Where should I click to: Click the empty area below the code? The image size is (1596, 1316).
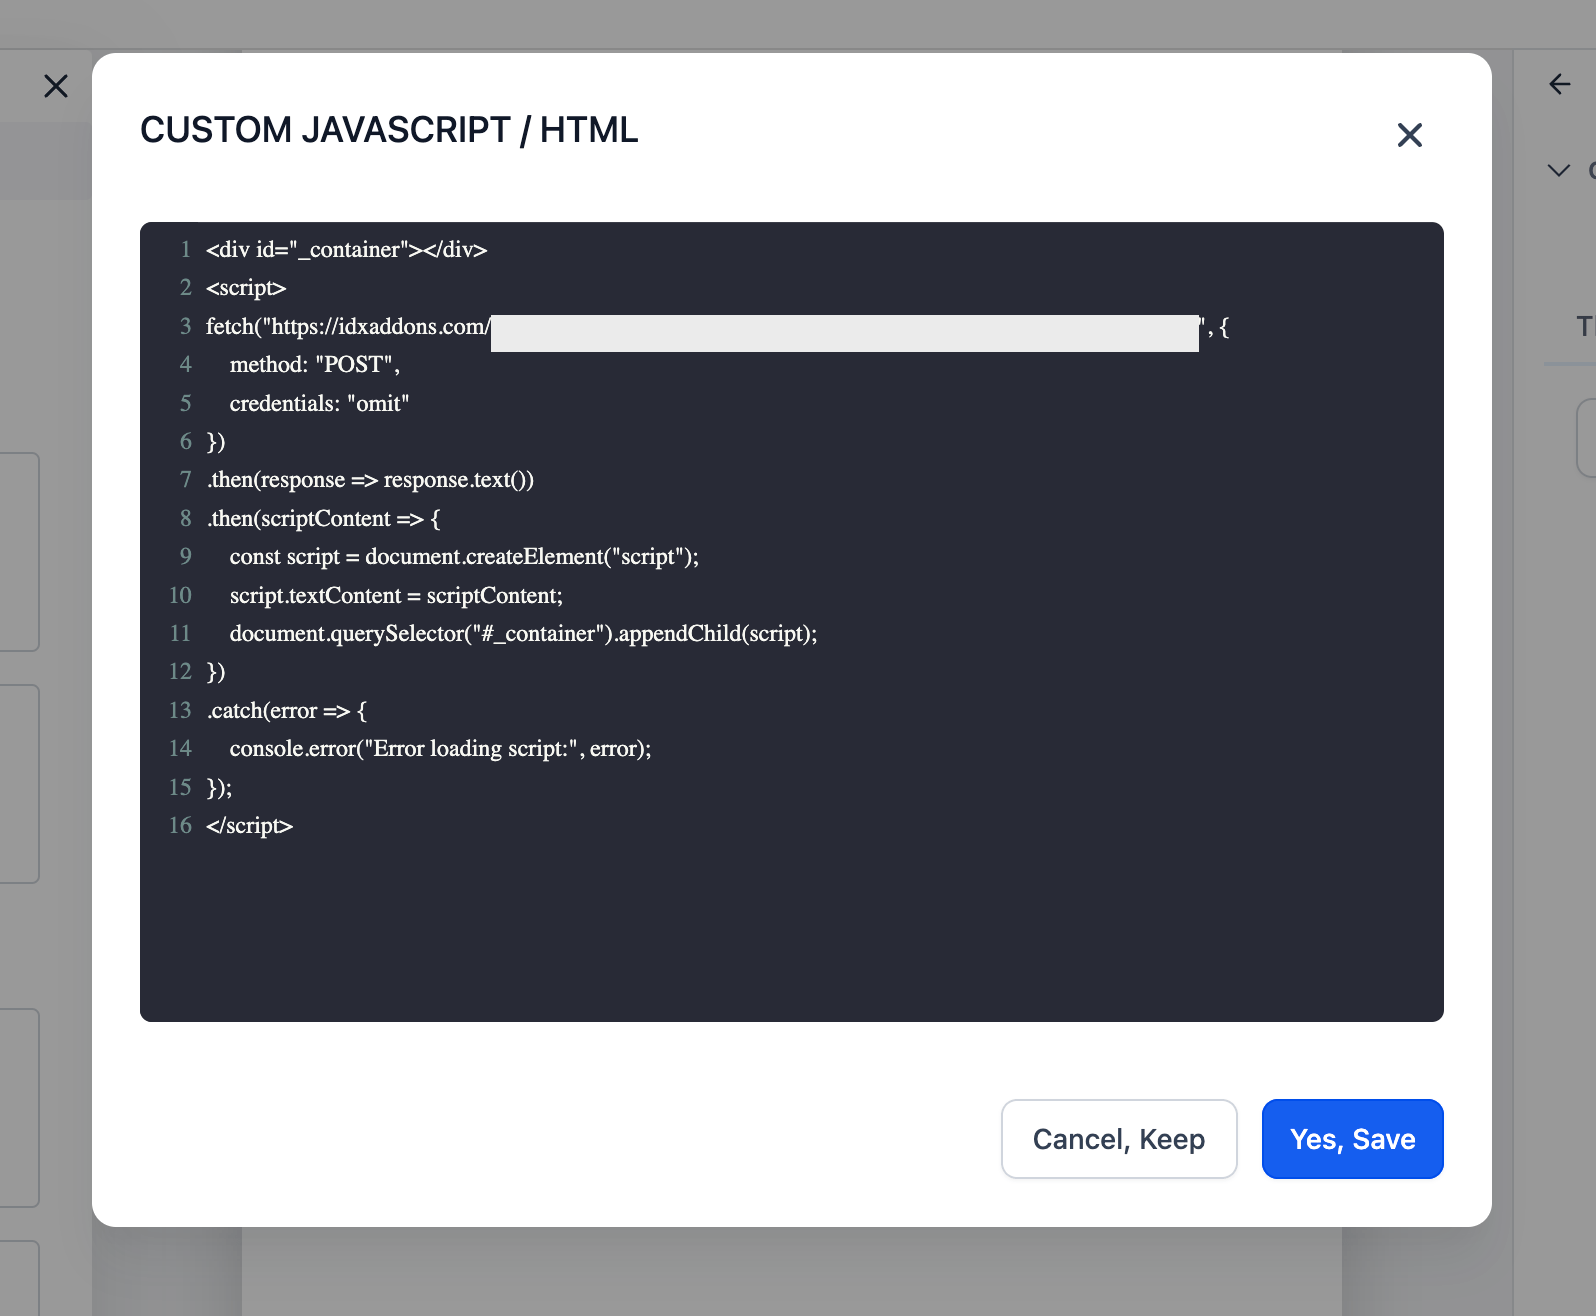tap(790, 930)
